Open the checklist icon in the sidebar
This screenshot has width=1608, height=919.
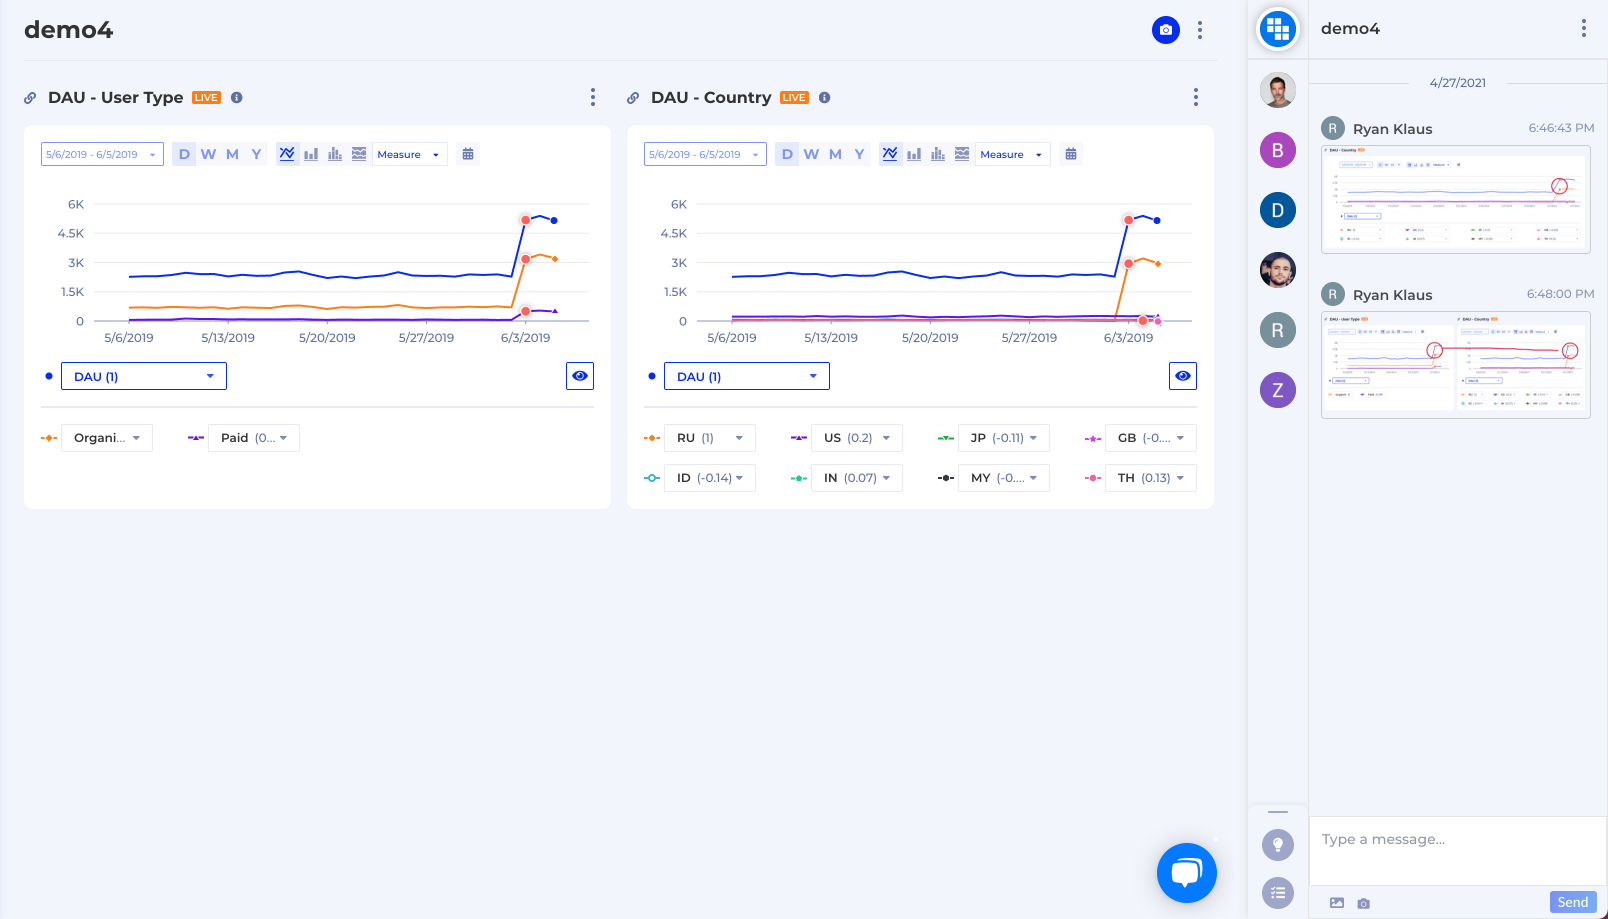coord(1277,893)
